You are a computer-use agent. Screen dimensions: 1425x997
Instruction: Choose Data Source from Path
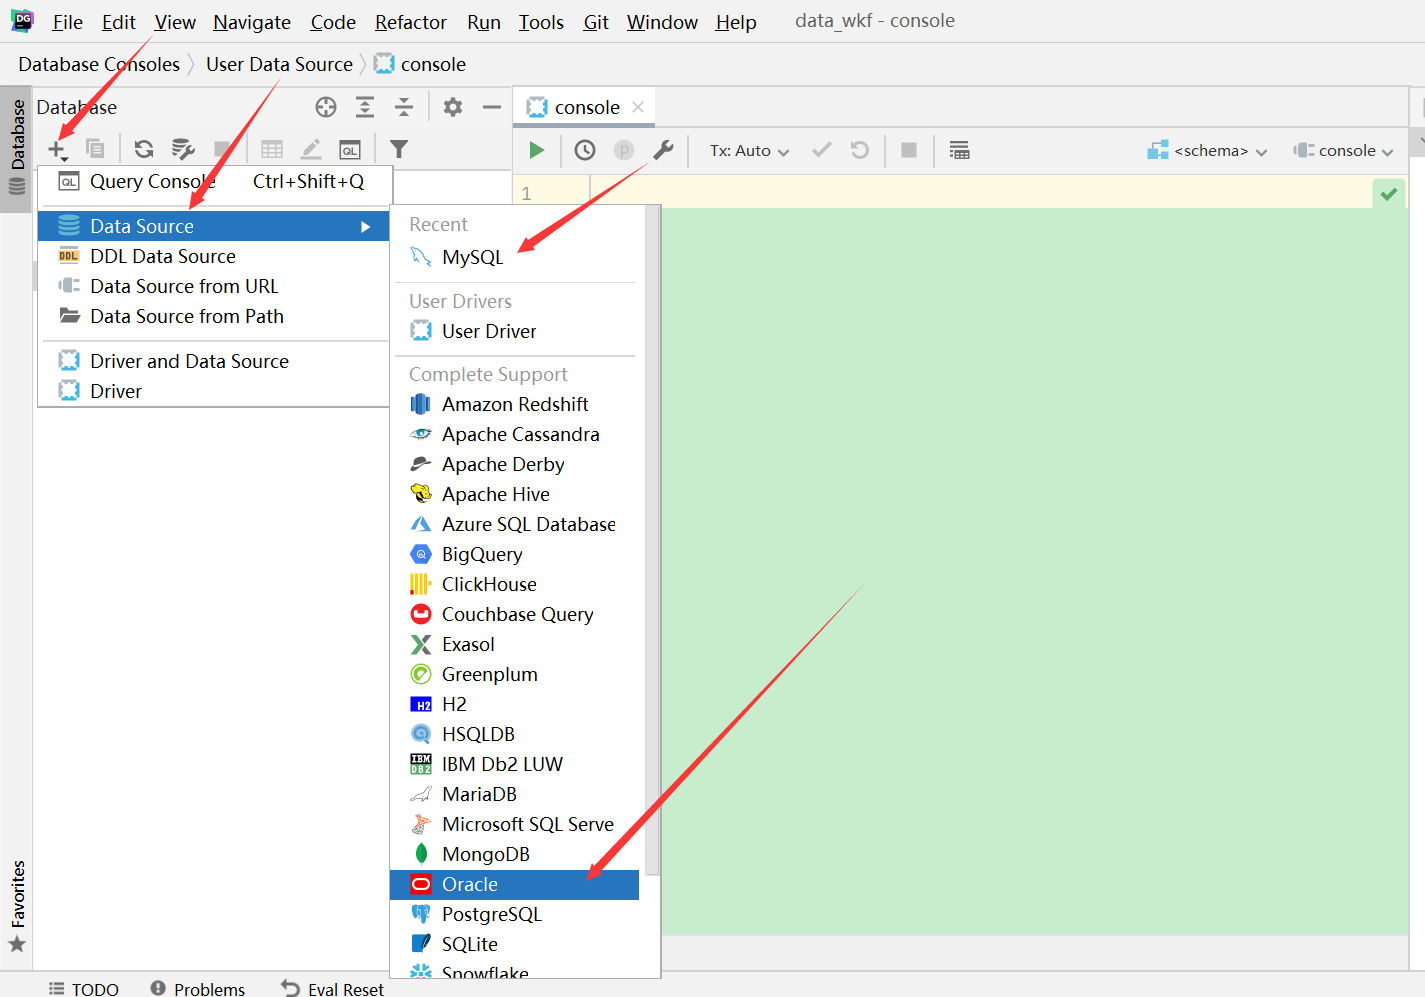click(213, 316)
